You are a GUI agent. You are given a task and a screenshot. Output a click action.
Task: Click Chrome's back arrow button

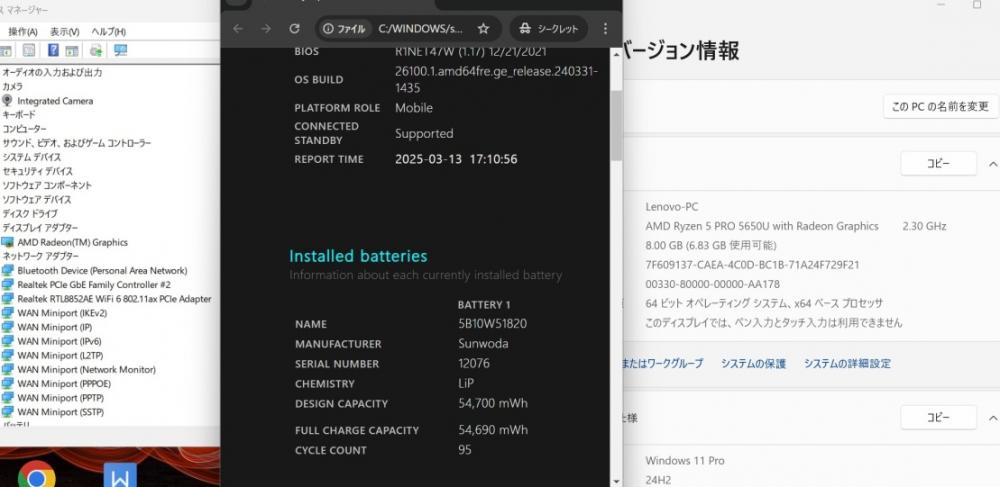(238, 29)
